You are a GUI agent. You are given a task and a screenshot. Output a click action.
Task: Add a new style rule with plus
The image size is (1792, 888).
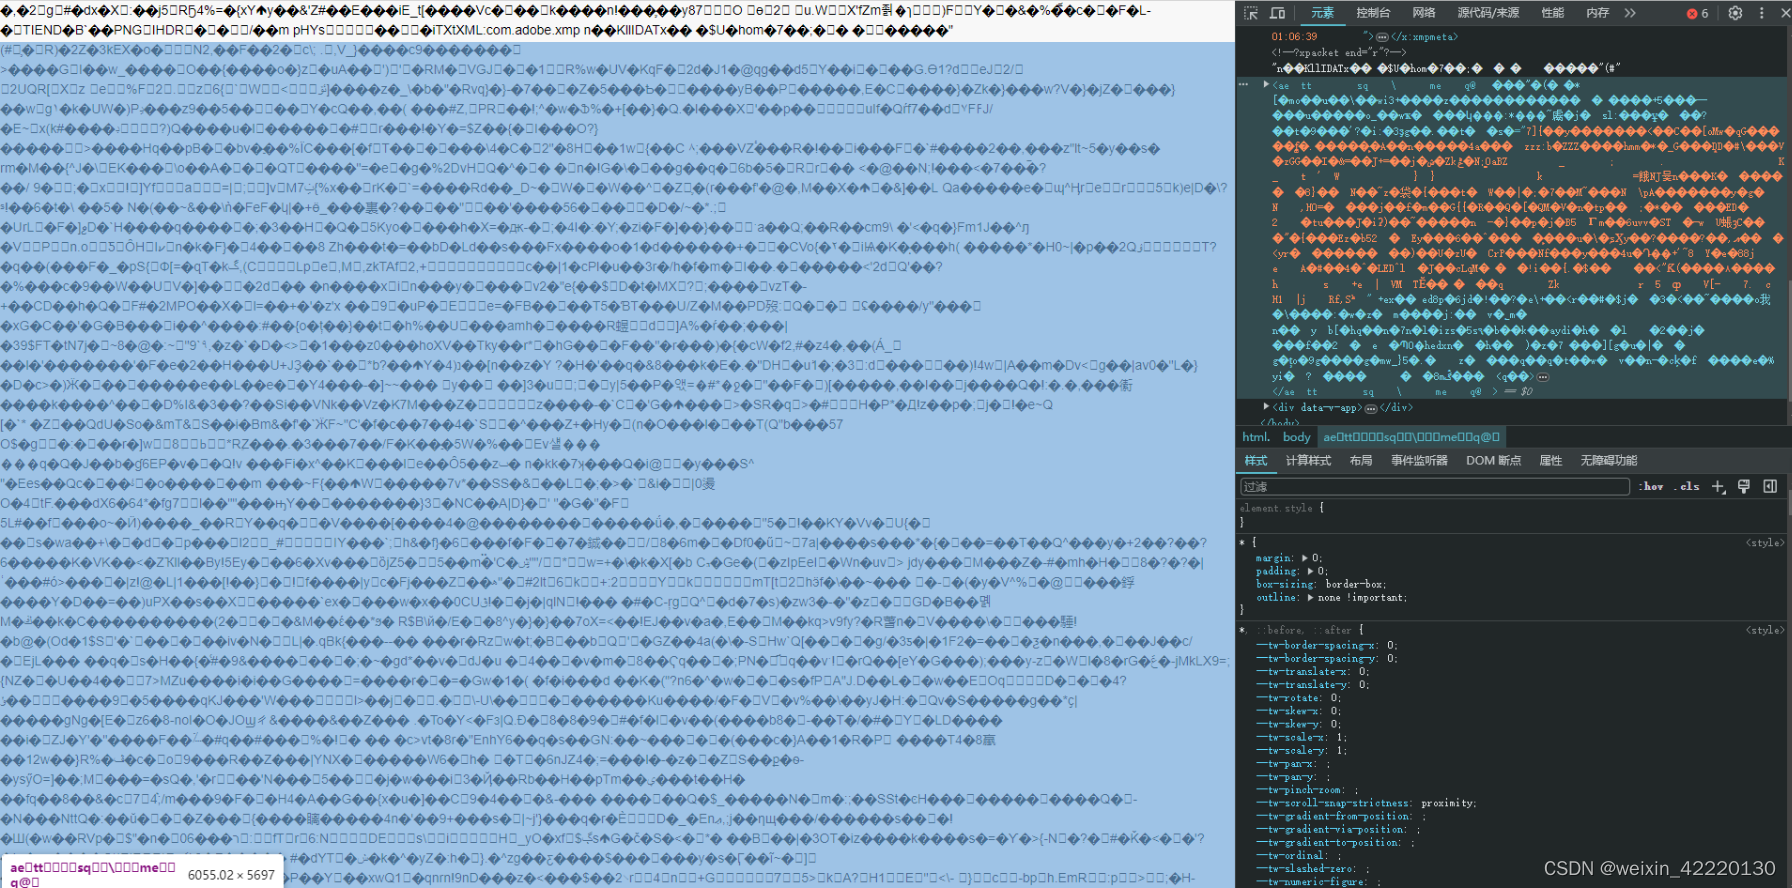pos(1718,487)
